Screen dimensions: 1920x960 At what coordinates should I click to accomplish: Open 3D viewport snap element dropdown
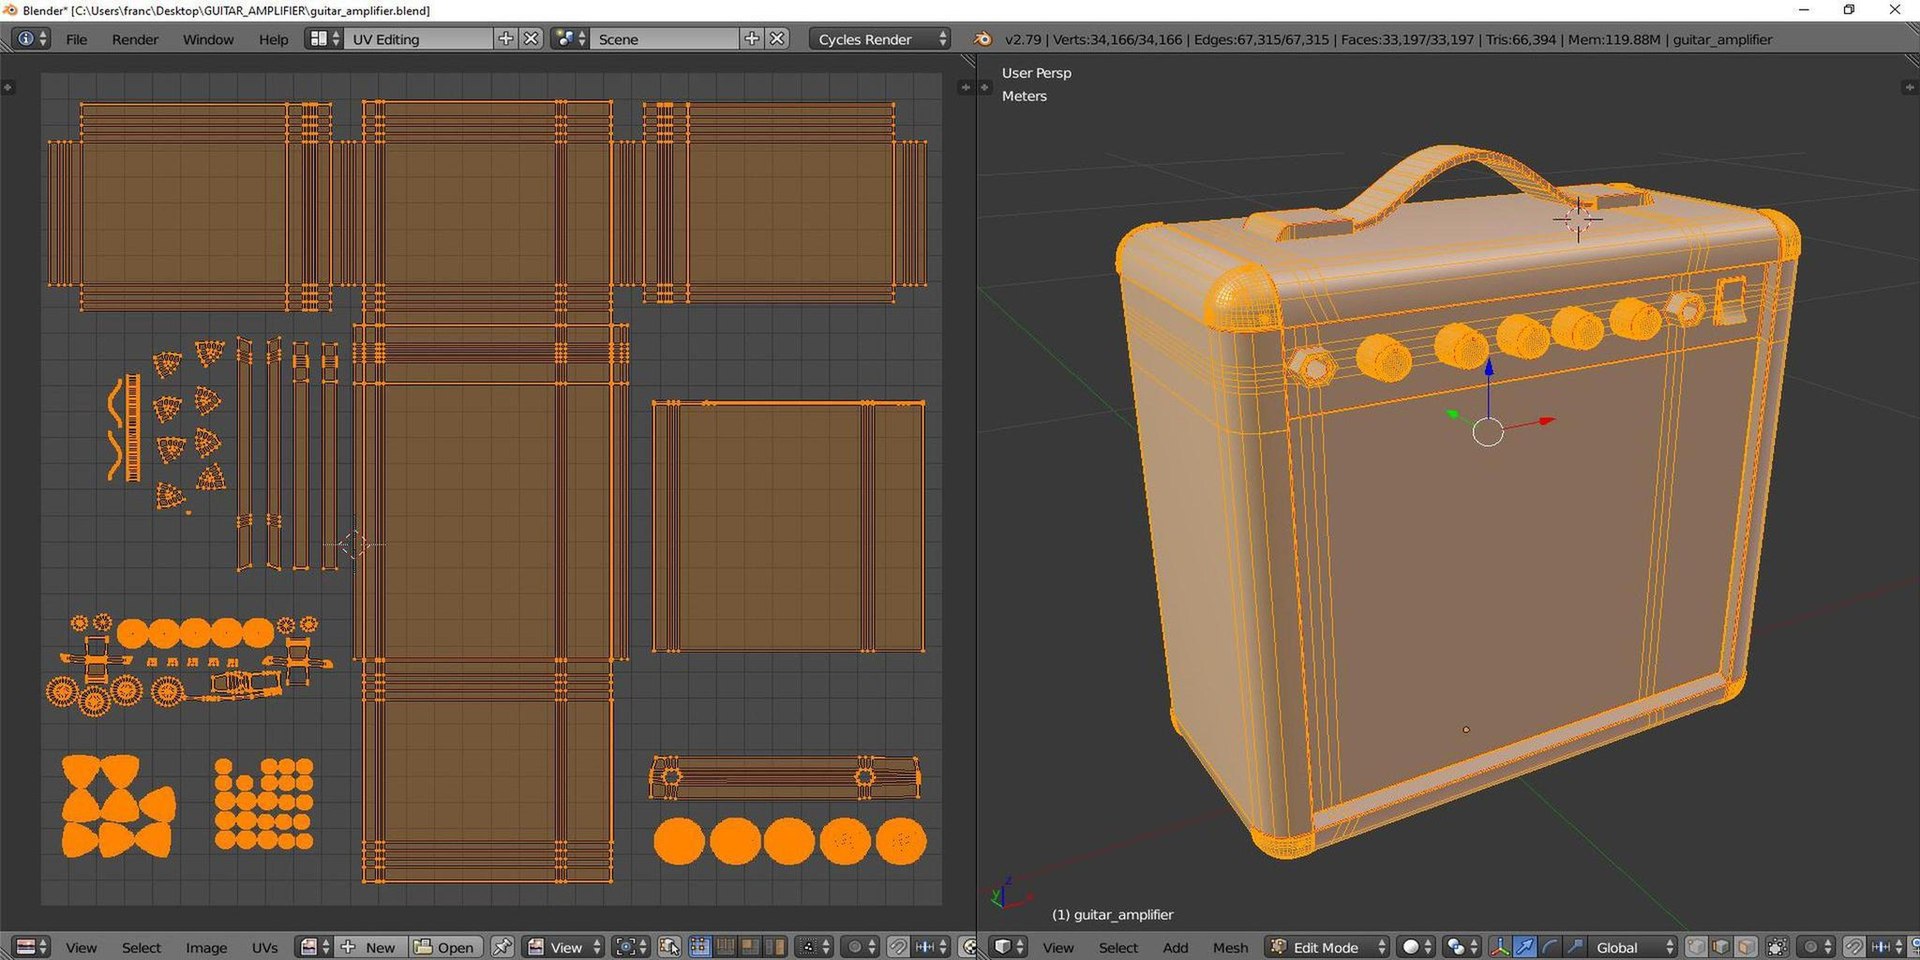[1886, 947]
